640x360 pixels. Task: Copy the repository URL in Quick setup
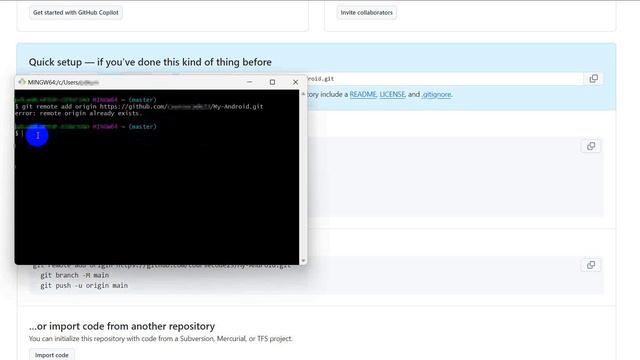[x=593, y=79]
